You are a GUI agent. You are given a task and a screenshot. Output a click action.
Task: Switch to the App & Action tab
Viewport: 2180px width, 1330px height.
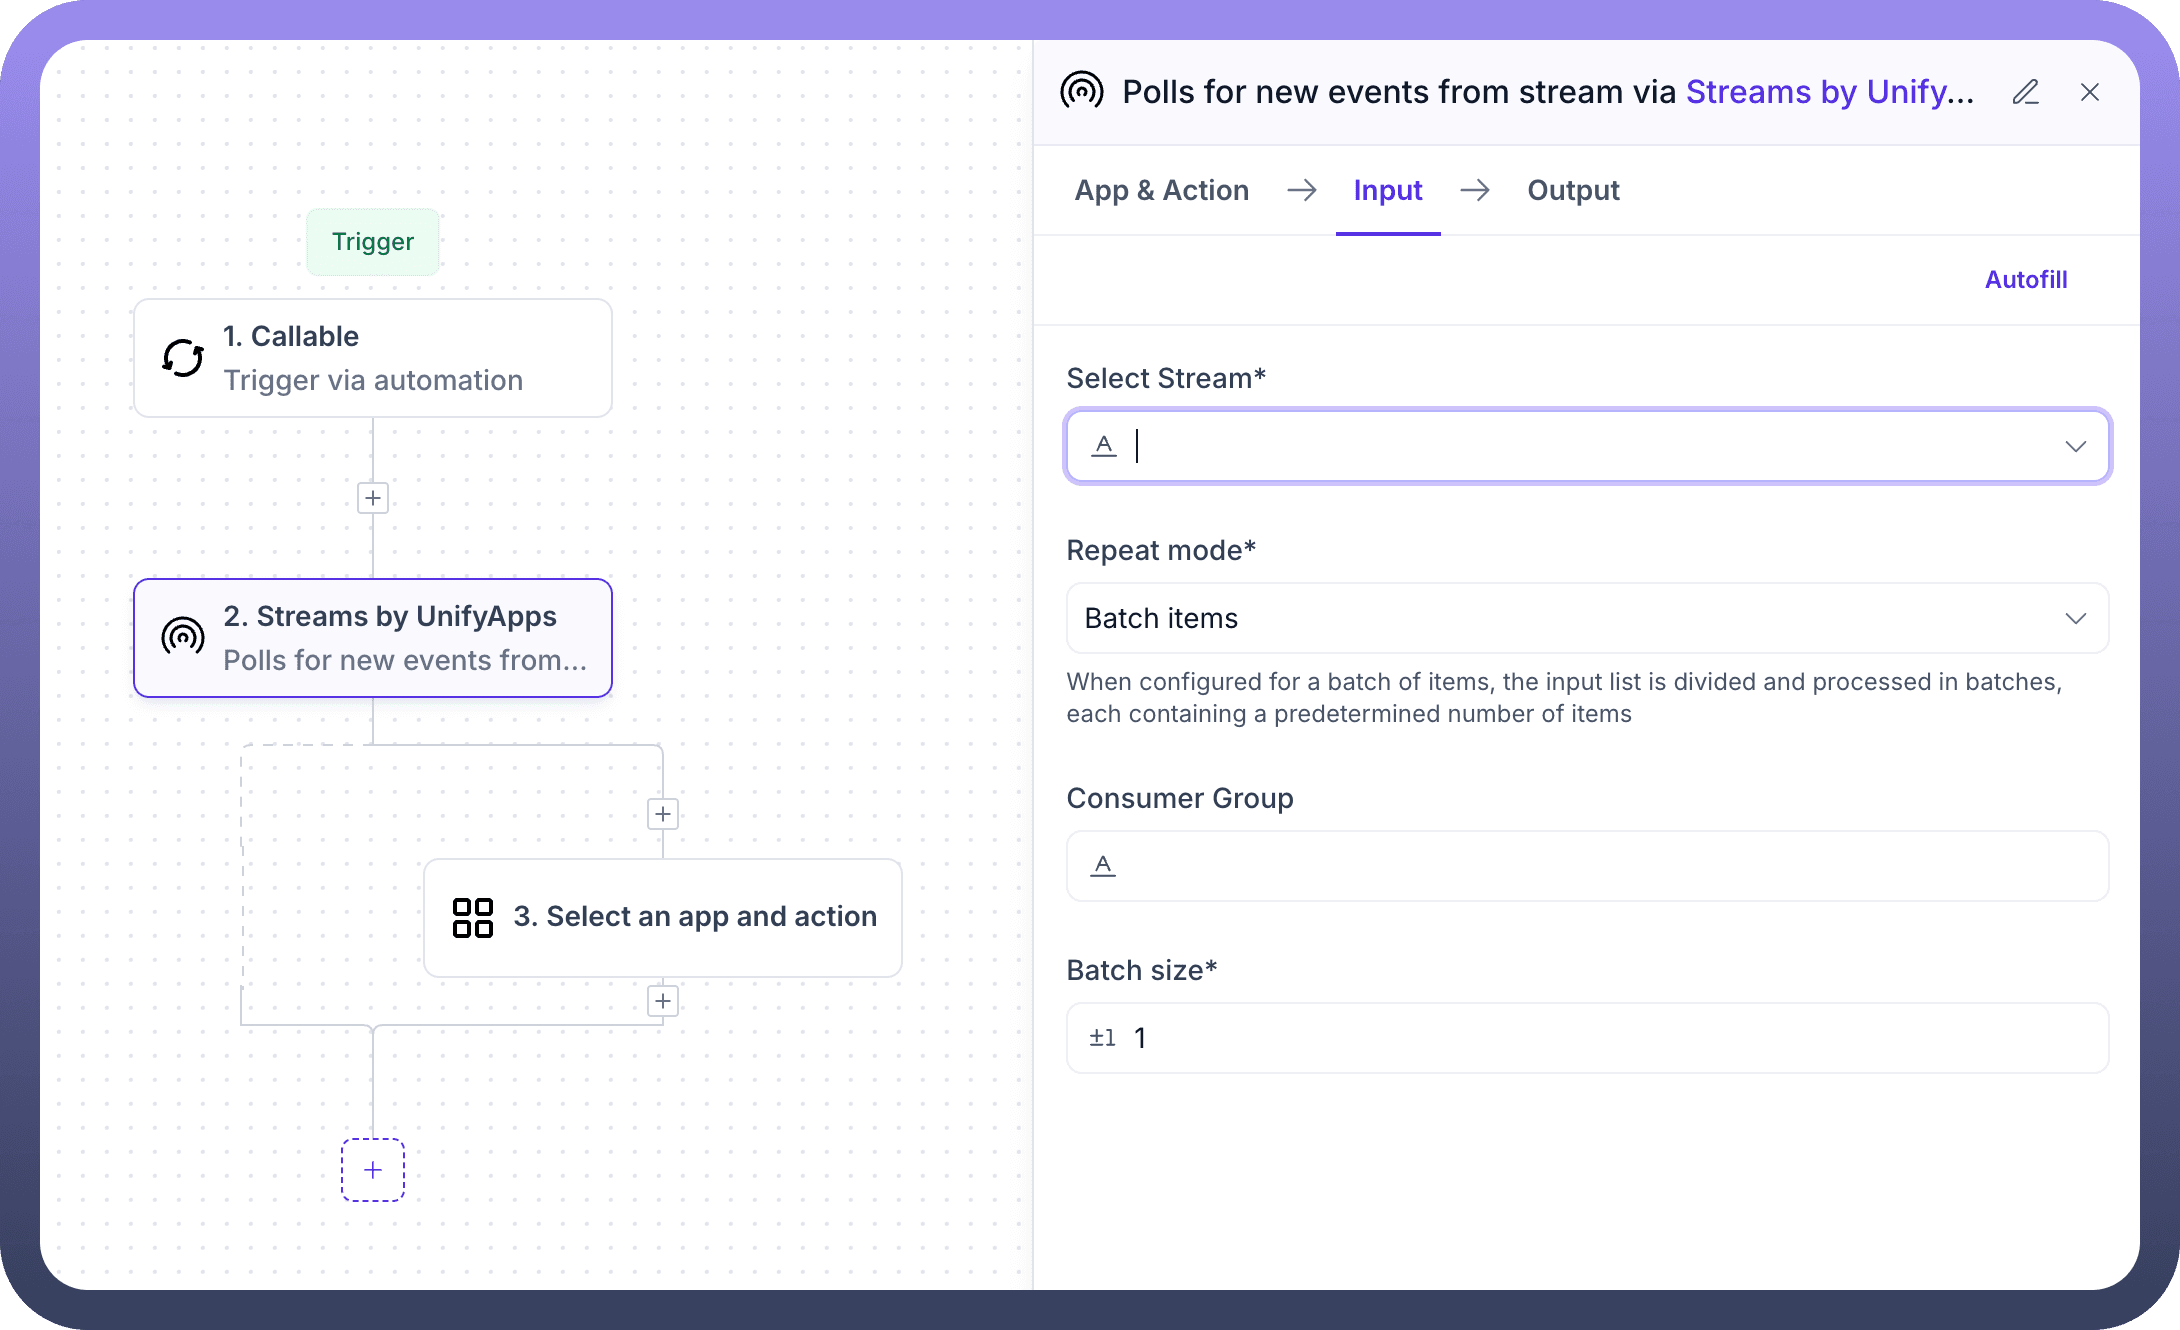[1161, 190]
